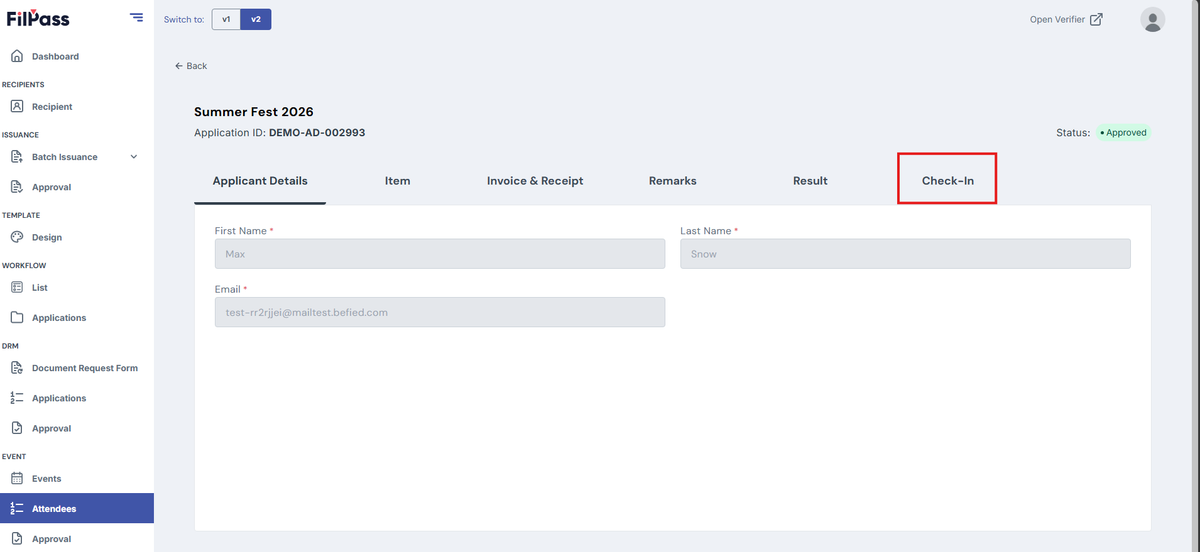Switch to version v2
Viewport: 1200px width, 552px height.
256,19
